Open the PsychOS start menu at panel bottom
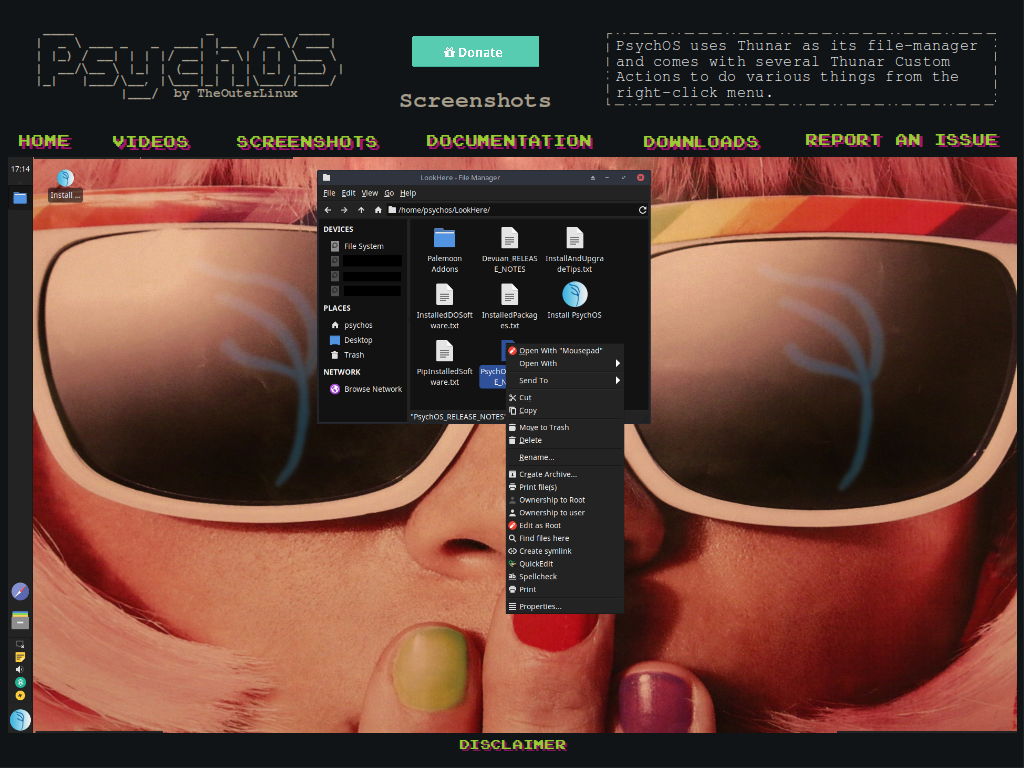The height and width of the screenshot is (768, 1024). [x=20, y=720]
